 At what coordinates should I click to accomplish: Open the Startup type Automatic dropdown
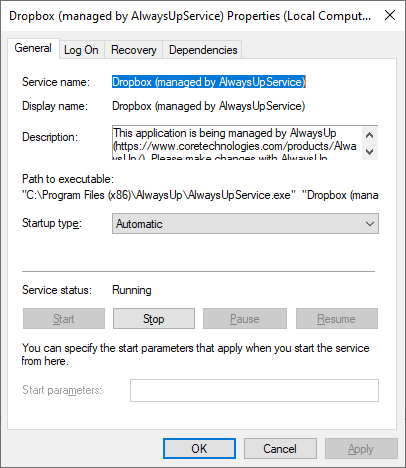pyautogui.click(x=245, y=224)
